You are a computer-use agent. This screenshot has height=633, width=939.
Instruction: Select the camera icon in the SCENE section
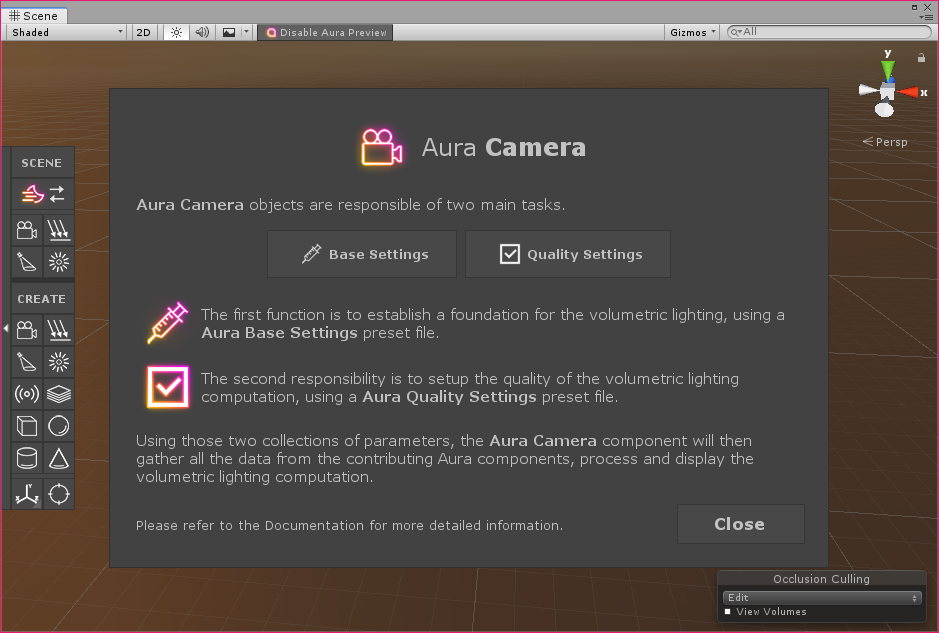[x=27, y=230]
